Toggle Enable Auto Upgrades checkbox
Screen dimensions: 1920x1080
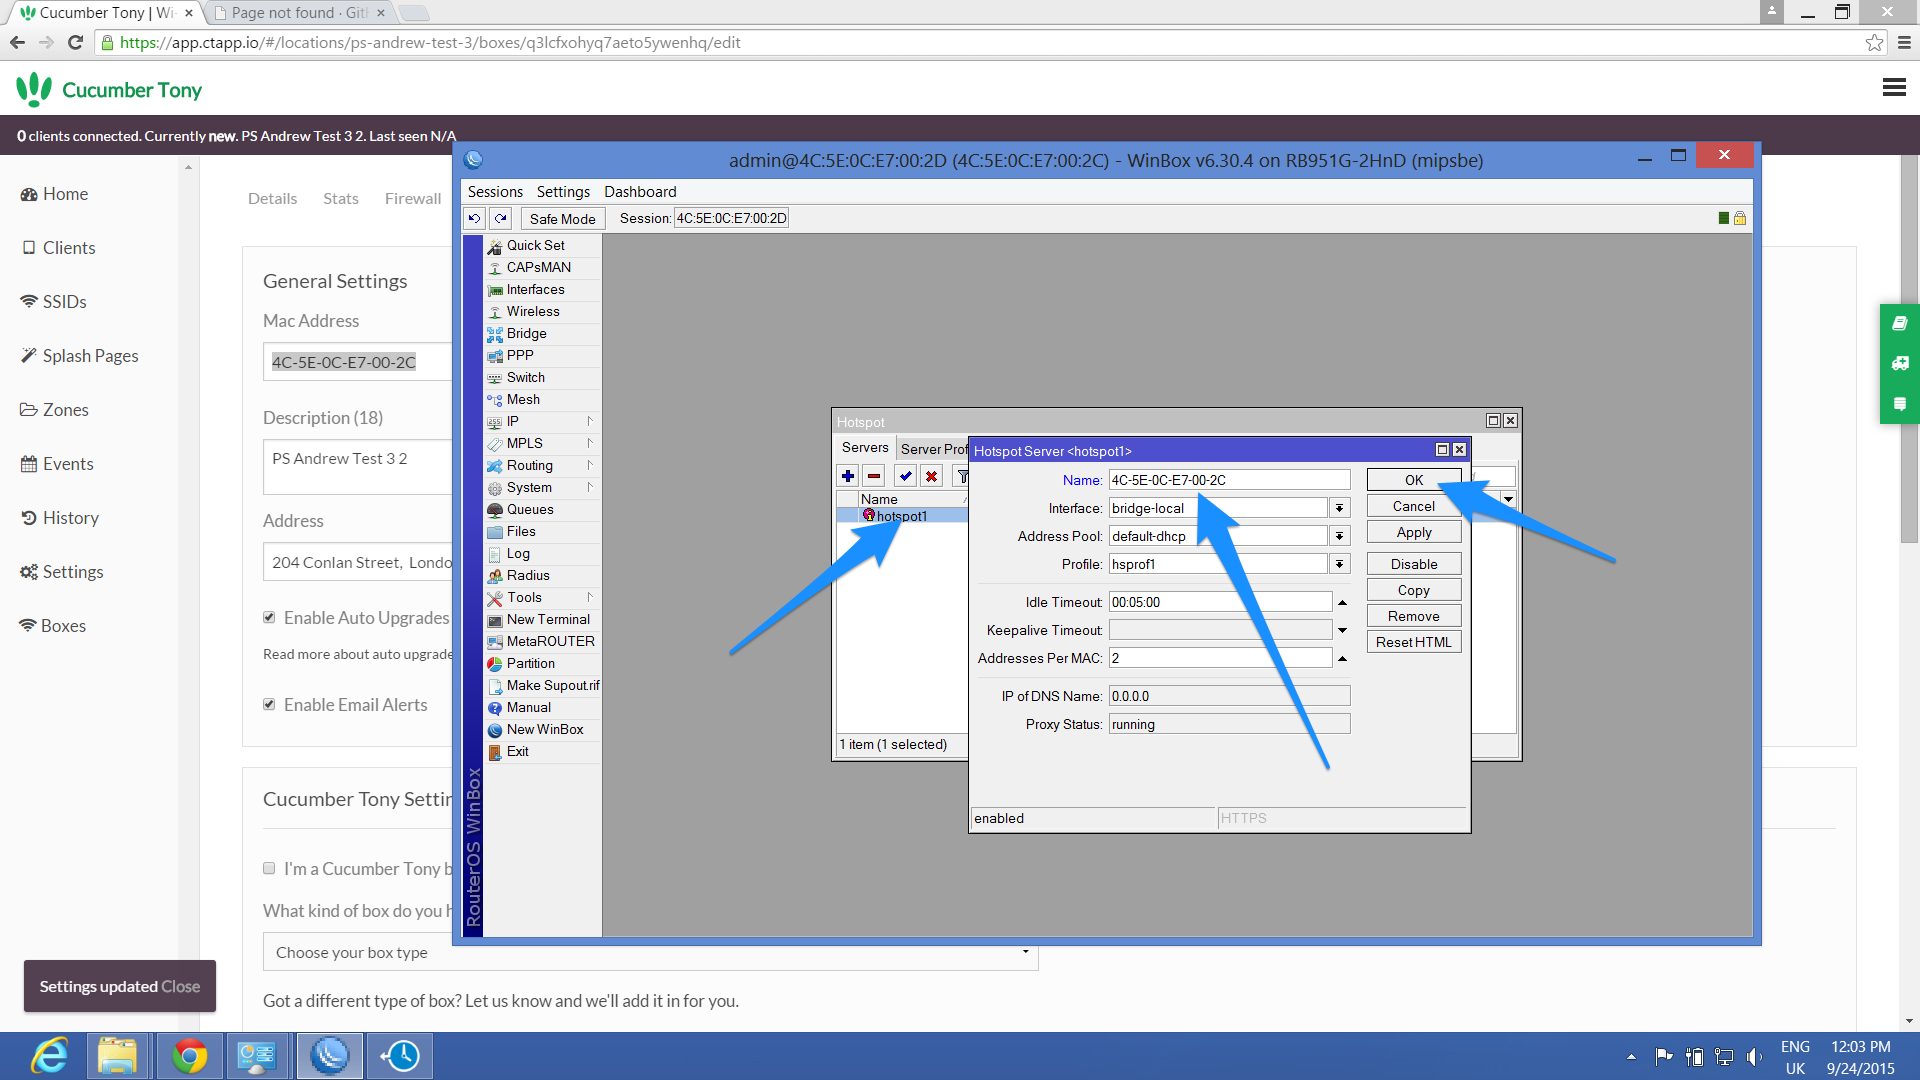[x=269, y=617]
